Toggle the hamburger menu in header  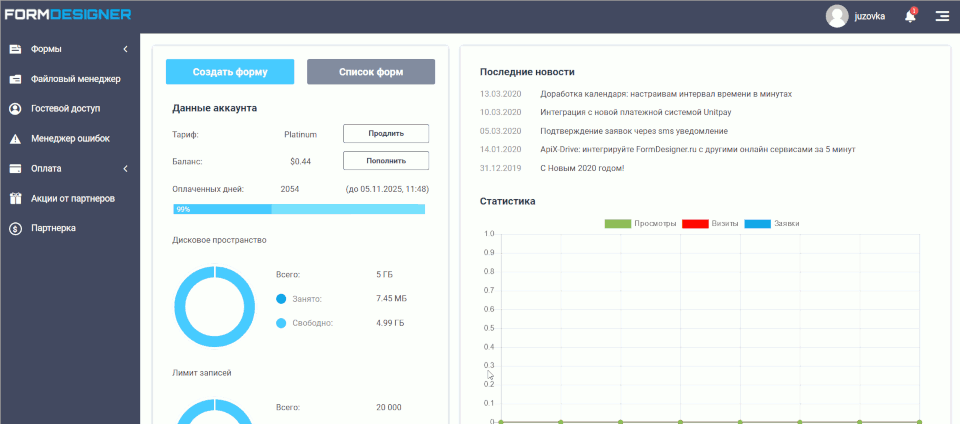[941, 16]
